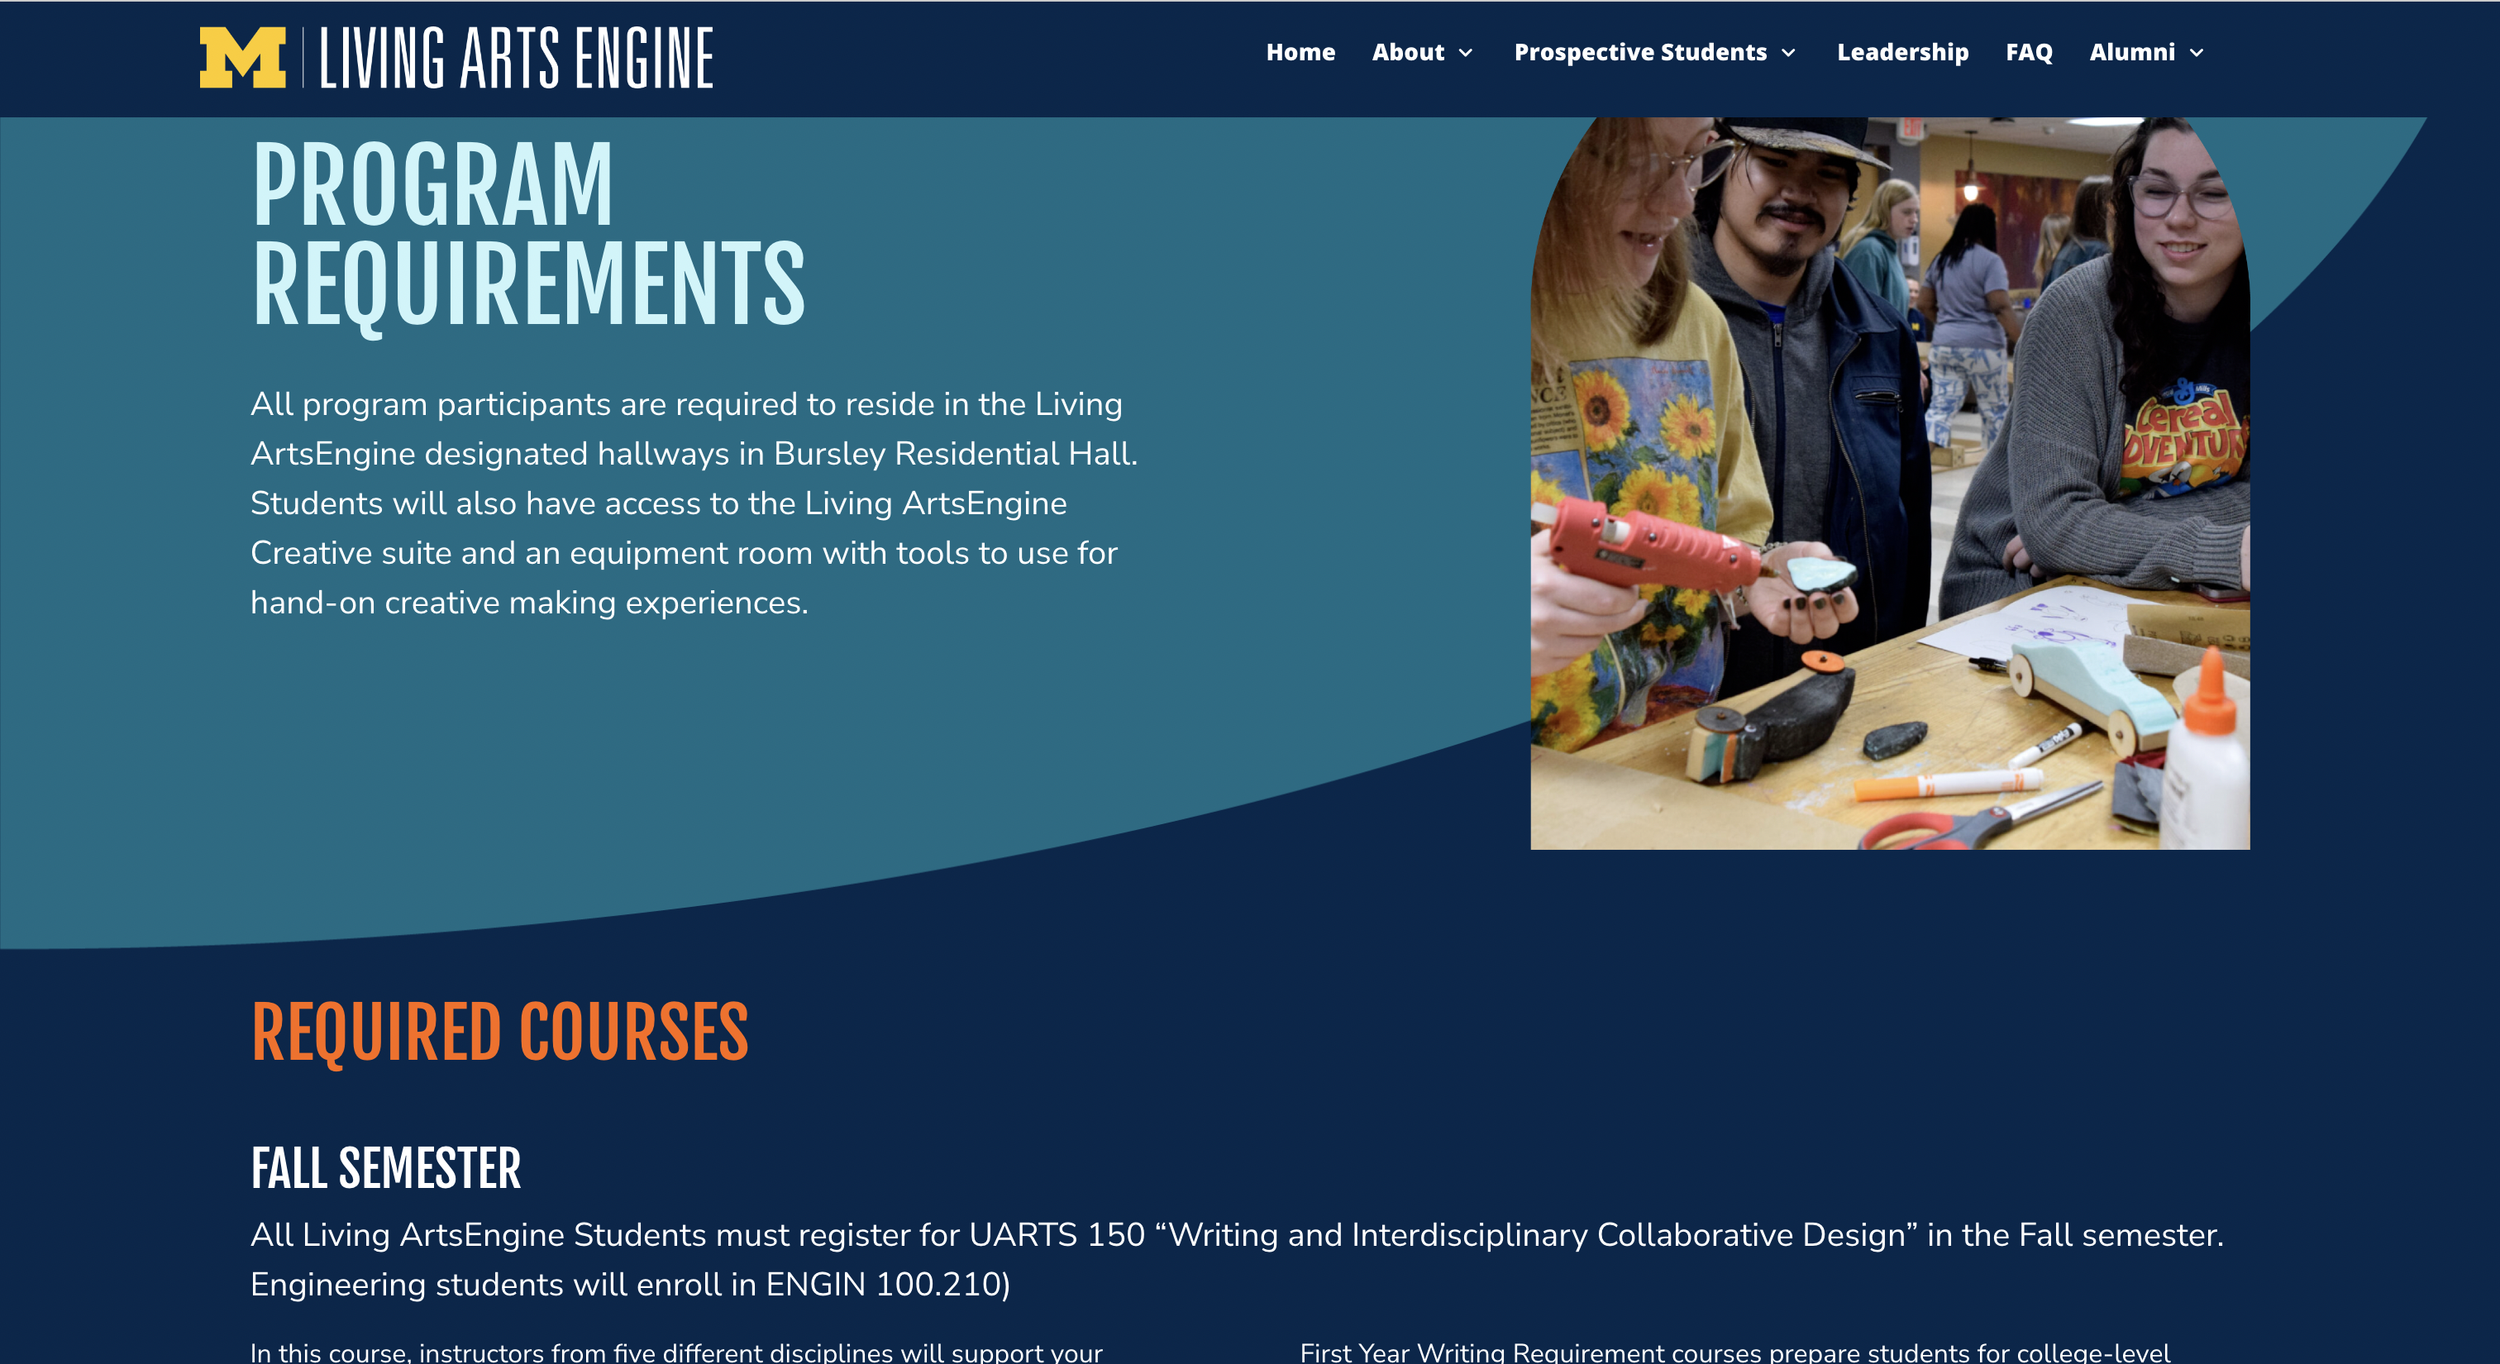2500x1364 pixels.
Task: Click the Fall Semester subheading
Action: [385, 1169]
